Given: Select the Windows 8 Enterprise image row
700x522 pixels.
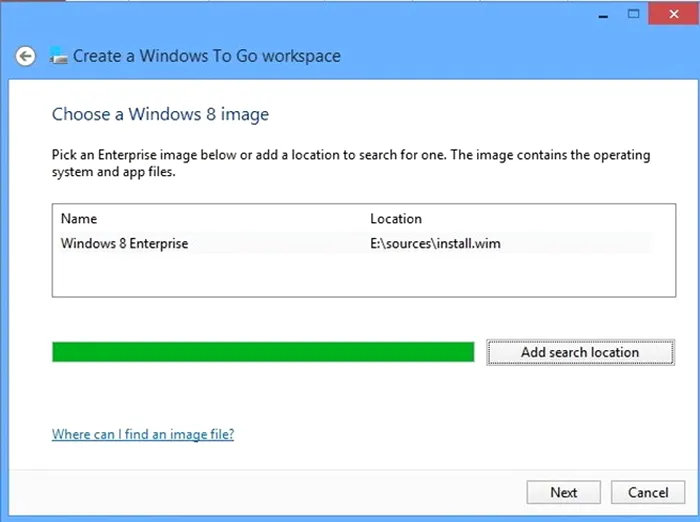Looking at the screenshot, I should 357,243.
